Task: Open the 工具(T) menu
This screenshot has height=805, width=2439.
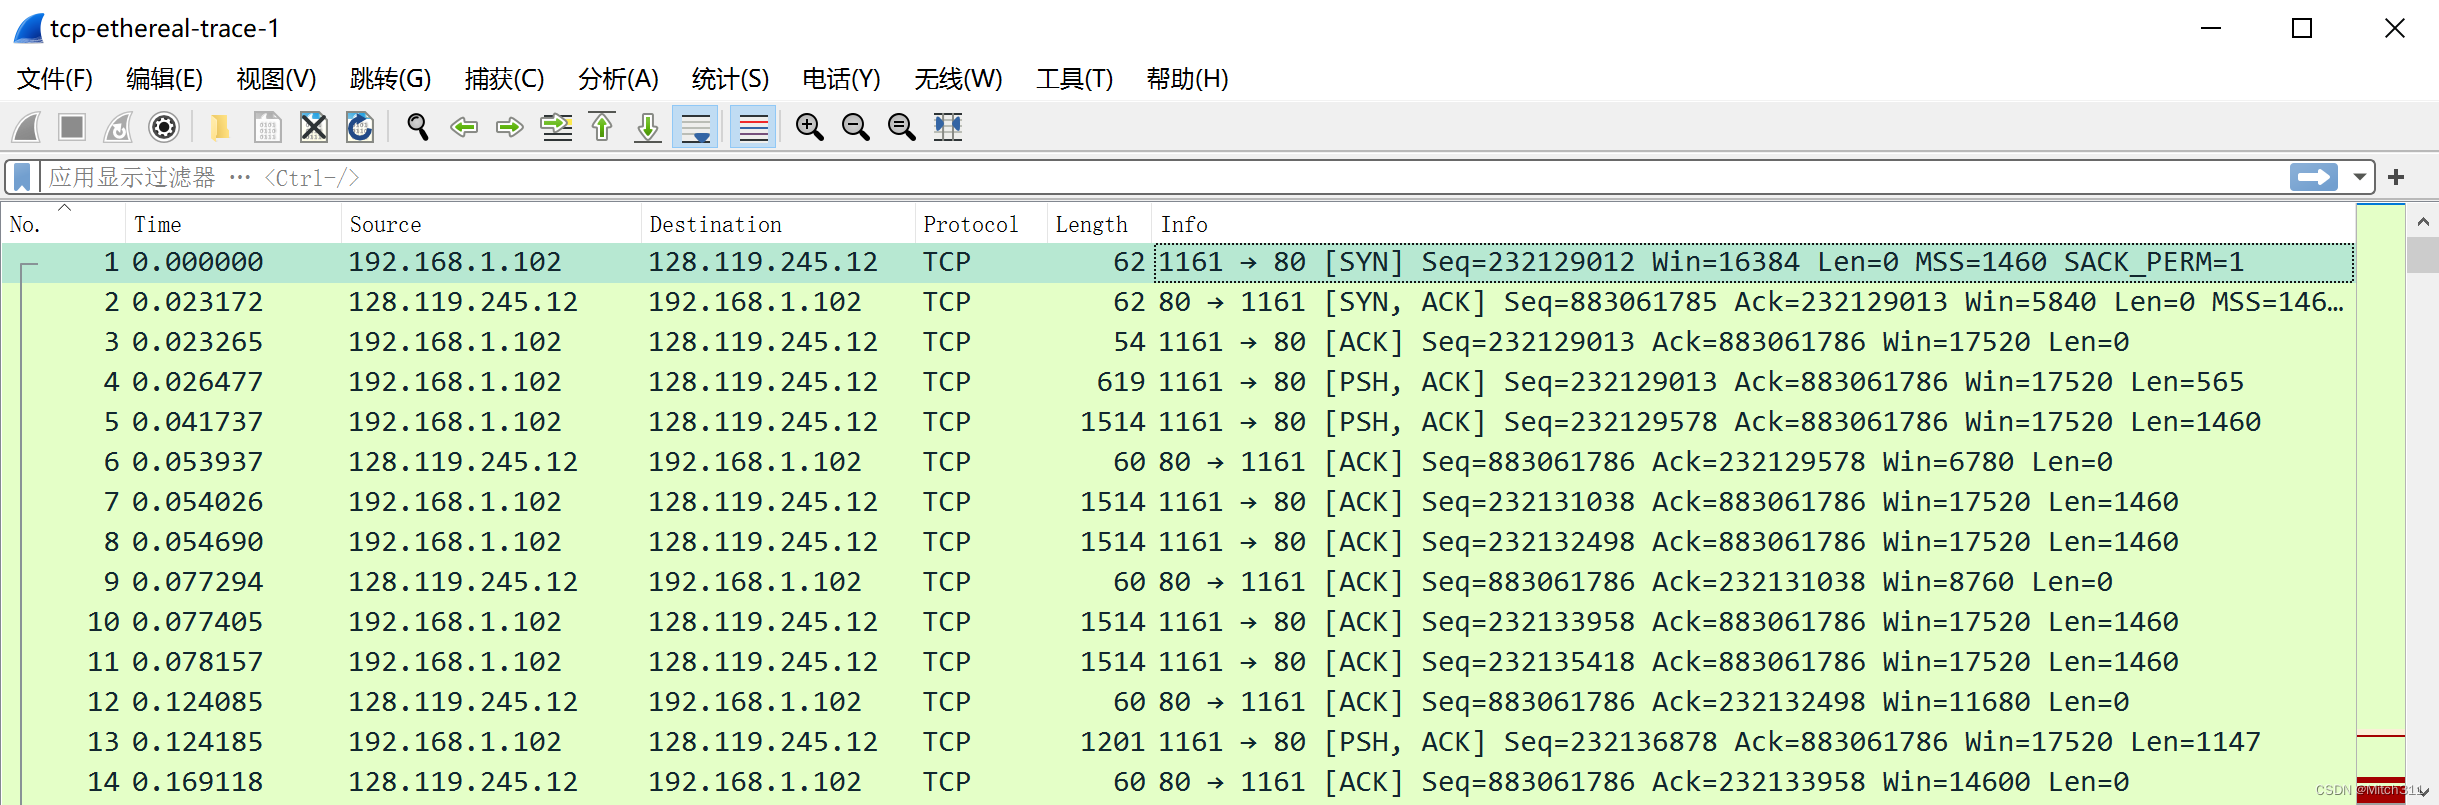Action: [1075, 78]
